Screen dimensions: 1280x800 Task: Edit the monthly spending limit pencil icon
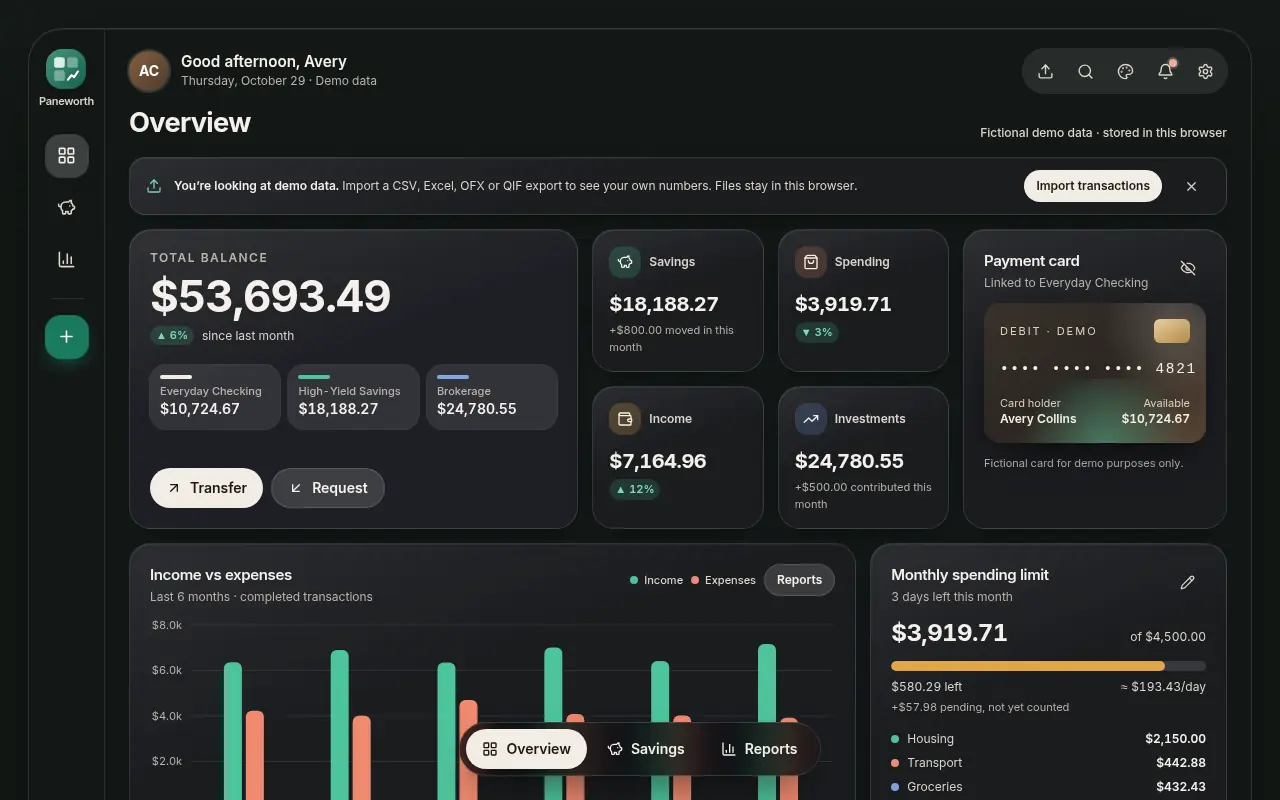click(1188, 582)
